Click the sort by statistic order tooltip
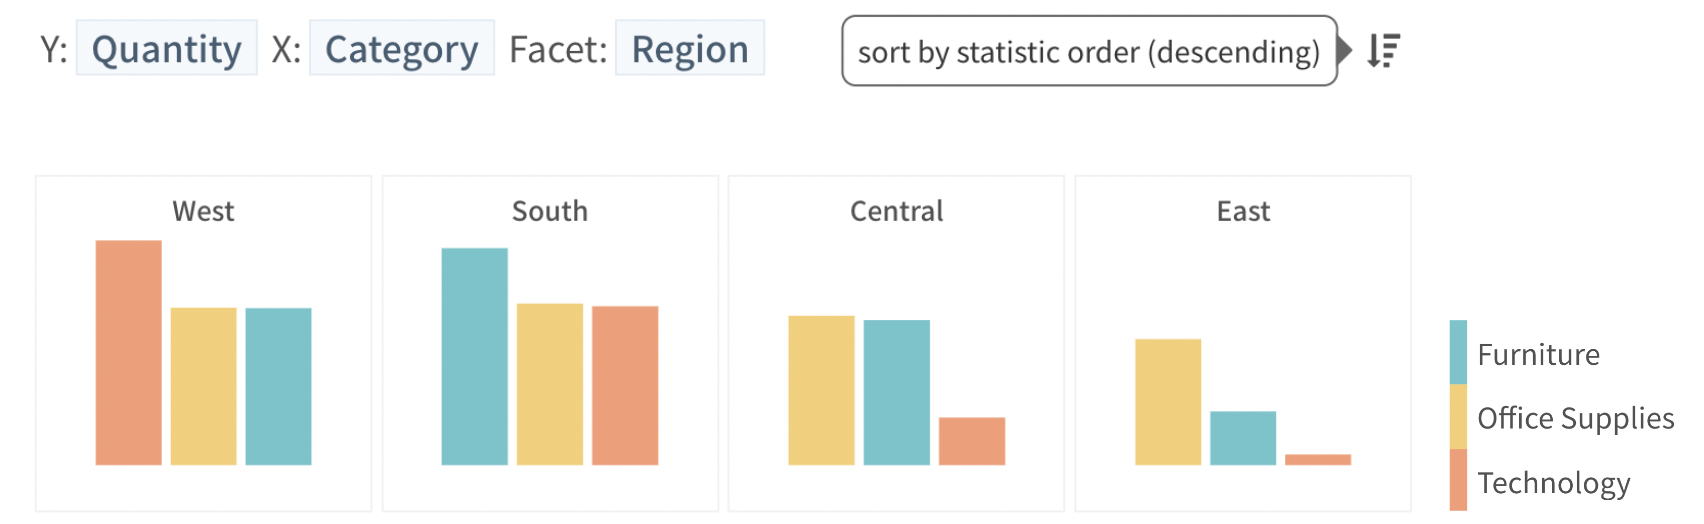 1089,51
